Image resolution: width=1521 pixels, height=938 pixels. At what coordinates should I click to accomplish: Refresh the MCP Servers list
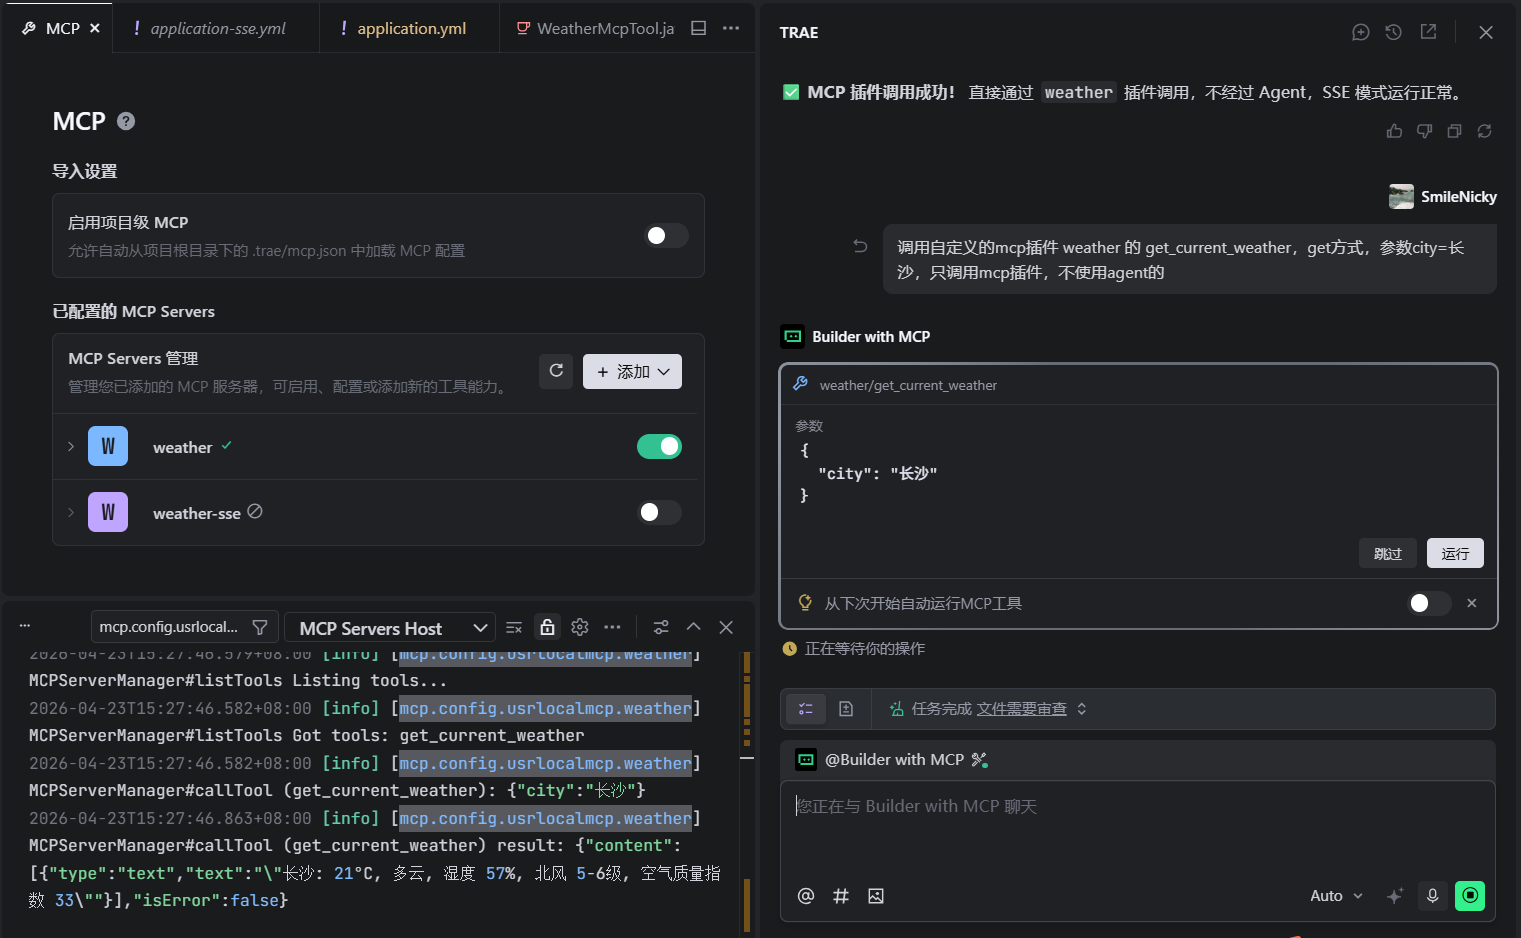(x=556, y=371)
